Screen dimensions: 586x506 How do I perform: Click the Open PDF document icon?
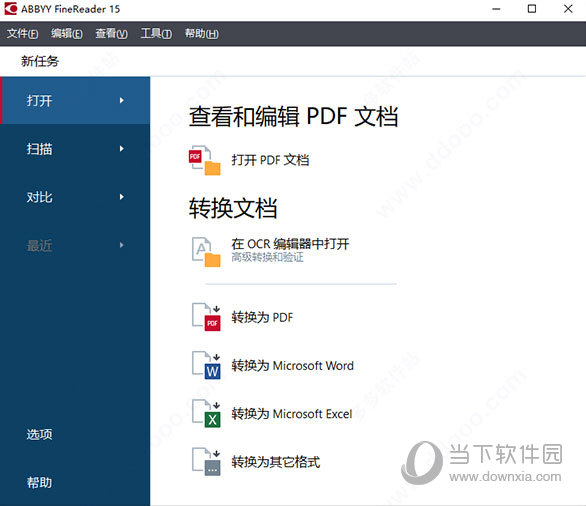point(205,160)
